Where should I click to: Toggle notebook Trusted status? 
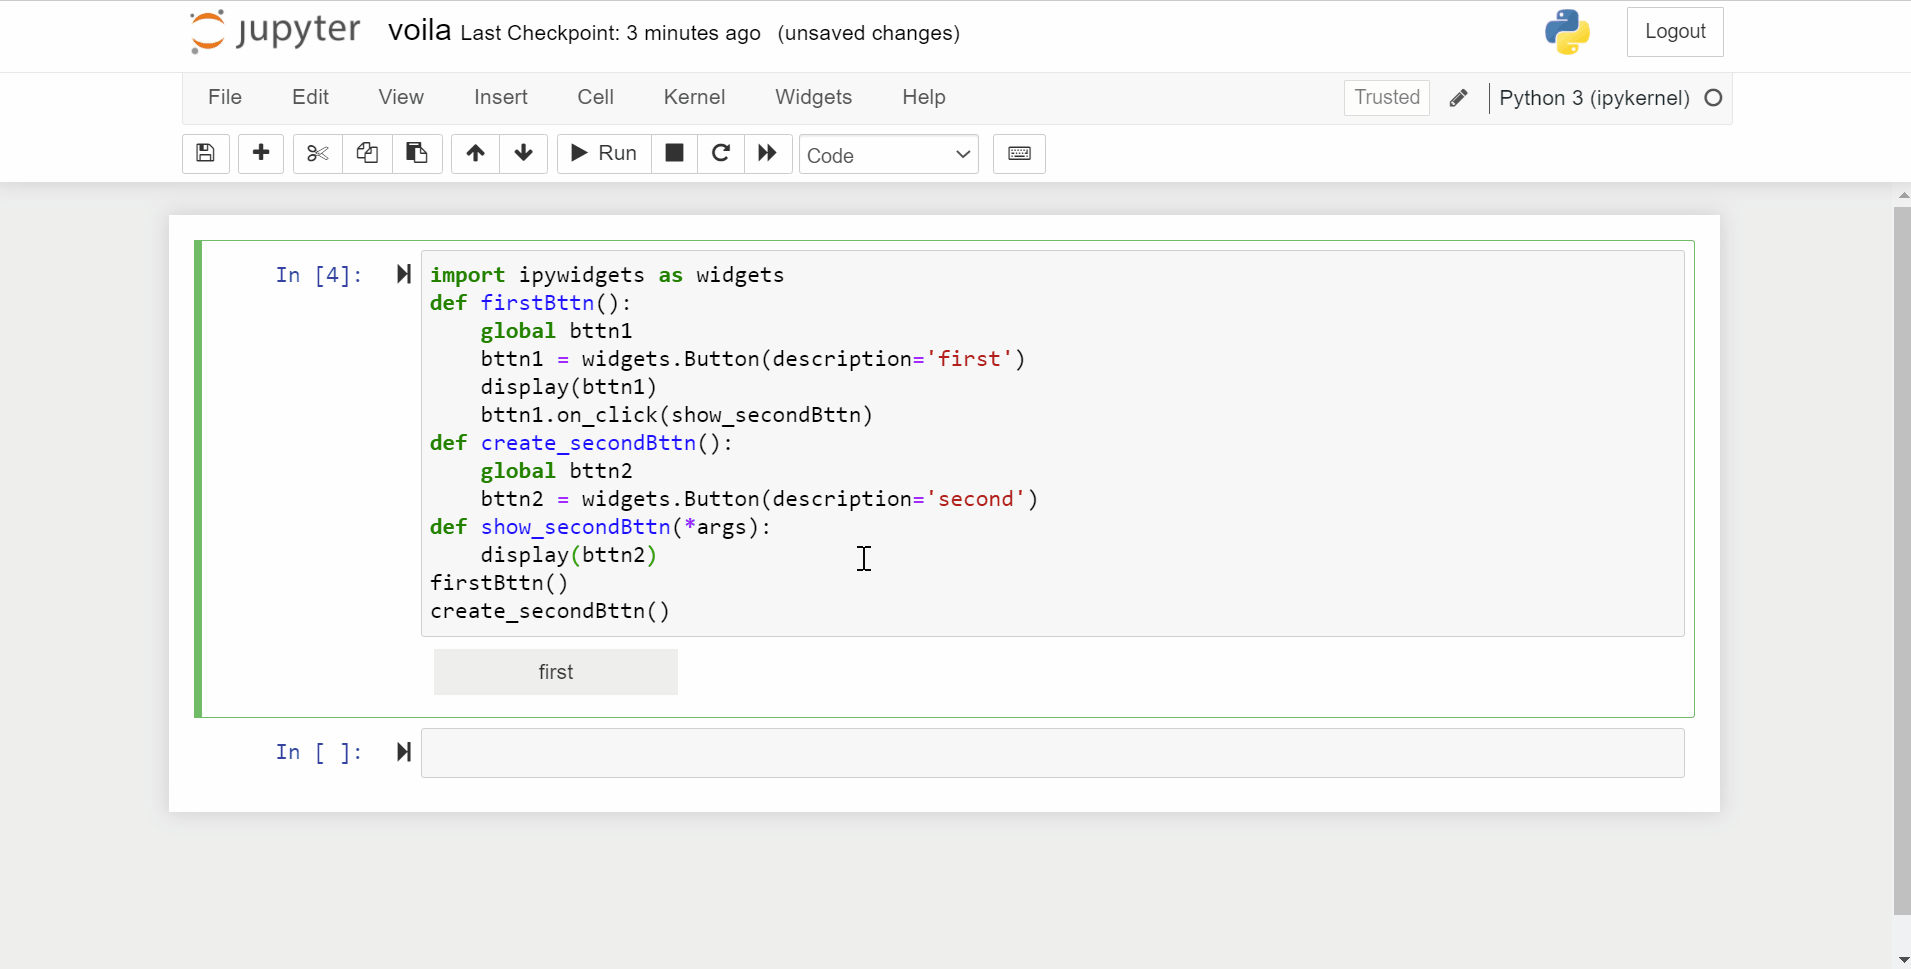point(1386,97)
